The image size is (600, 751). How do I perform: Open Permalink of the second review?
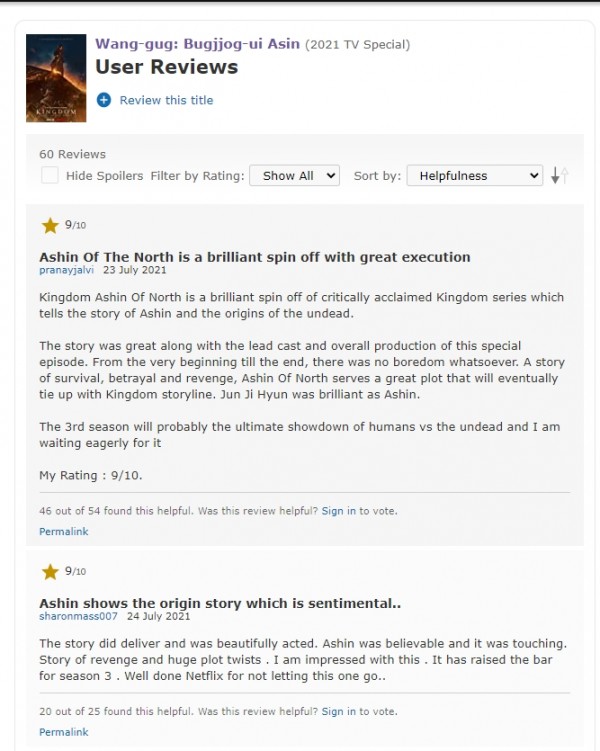click(x=63, y=733)
